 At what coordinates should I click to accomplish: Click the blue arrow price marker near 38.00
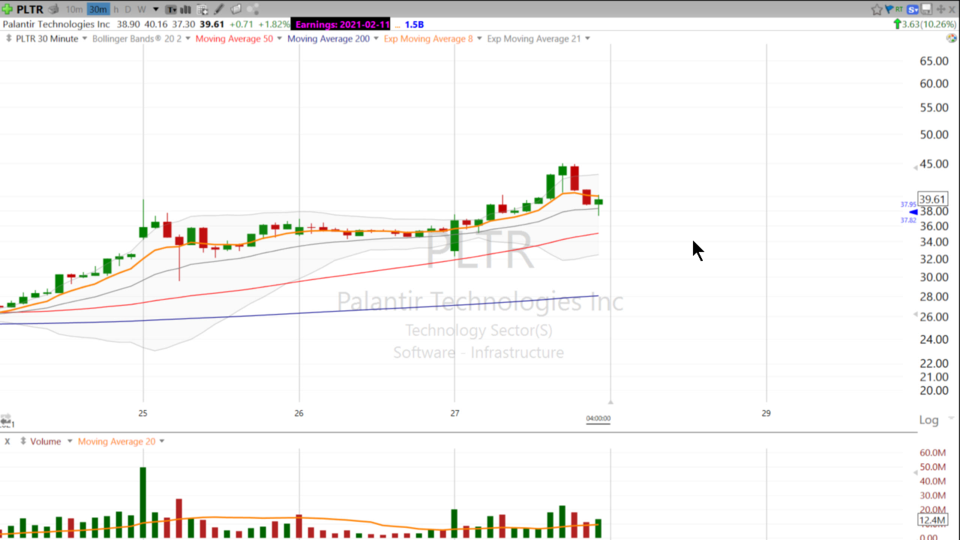click(913, 212)
